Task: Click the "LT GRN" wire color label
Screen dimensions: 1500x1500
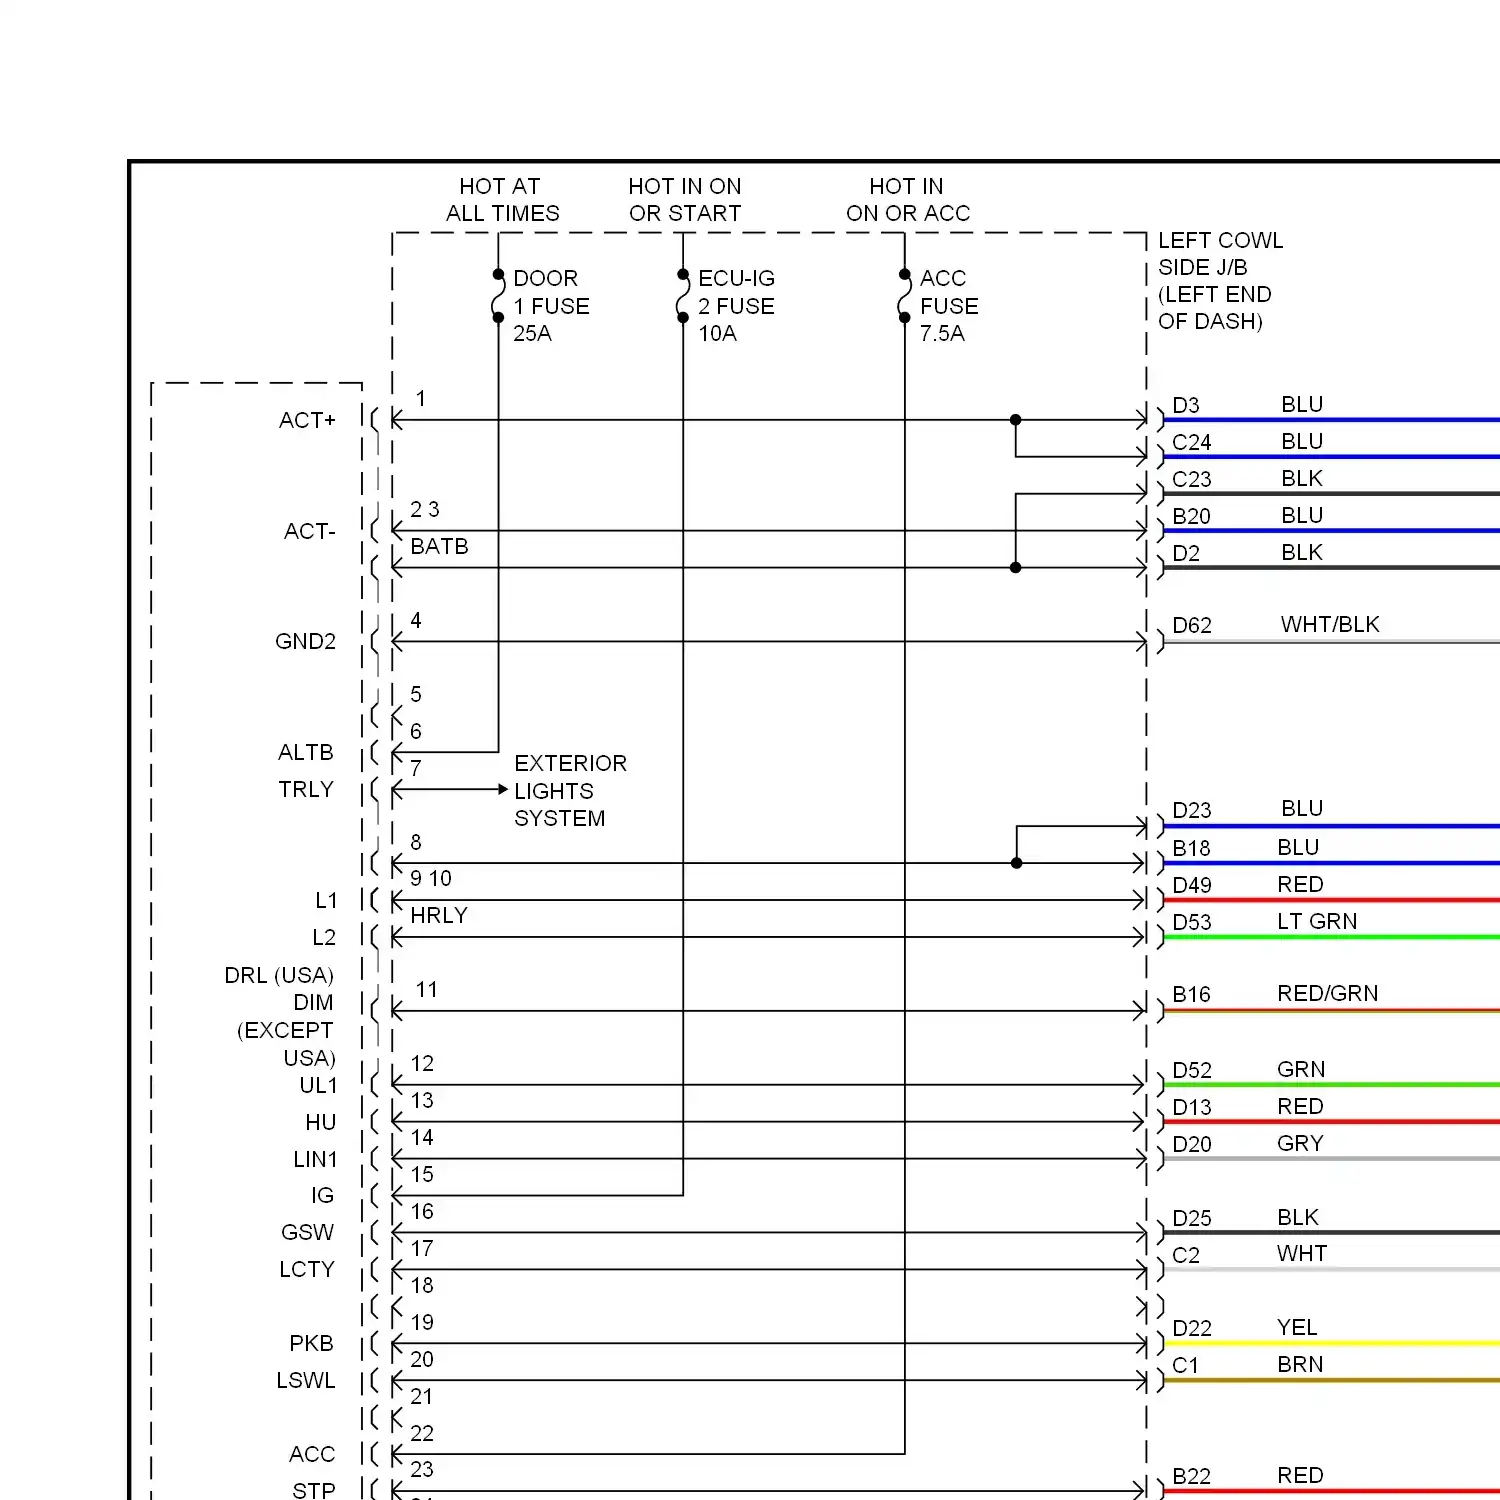Action: click(x=1317, y=921)
